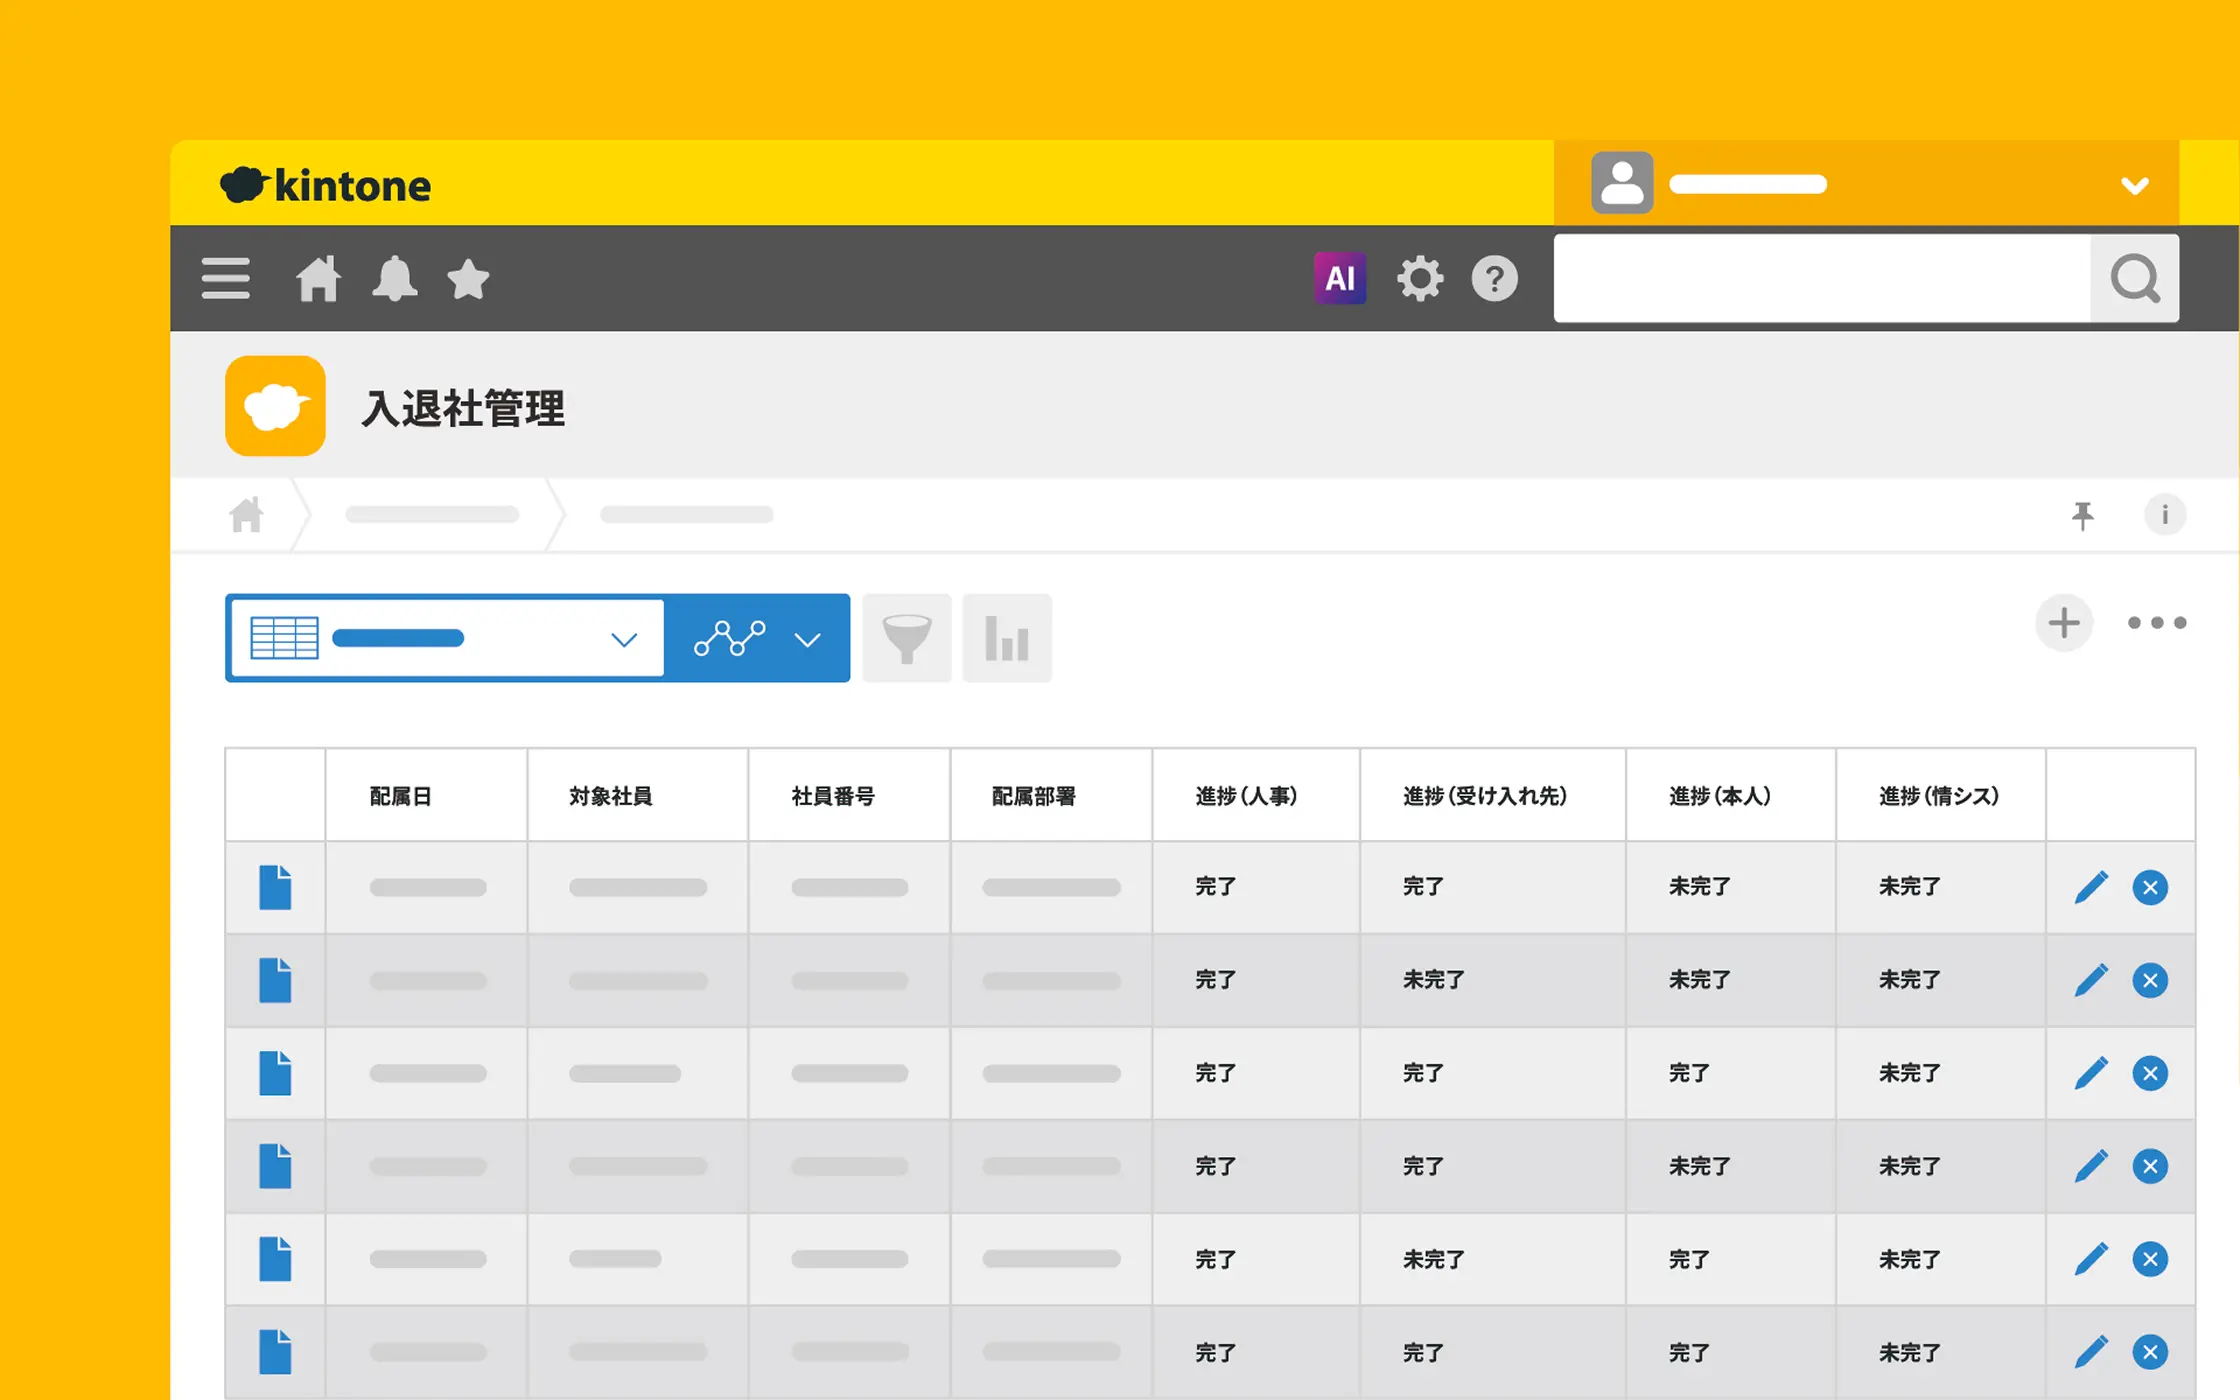Click in the search input field
This screenshot has width=2240, height=1400.
pos(1820,278)
